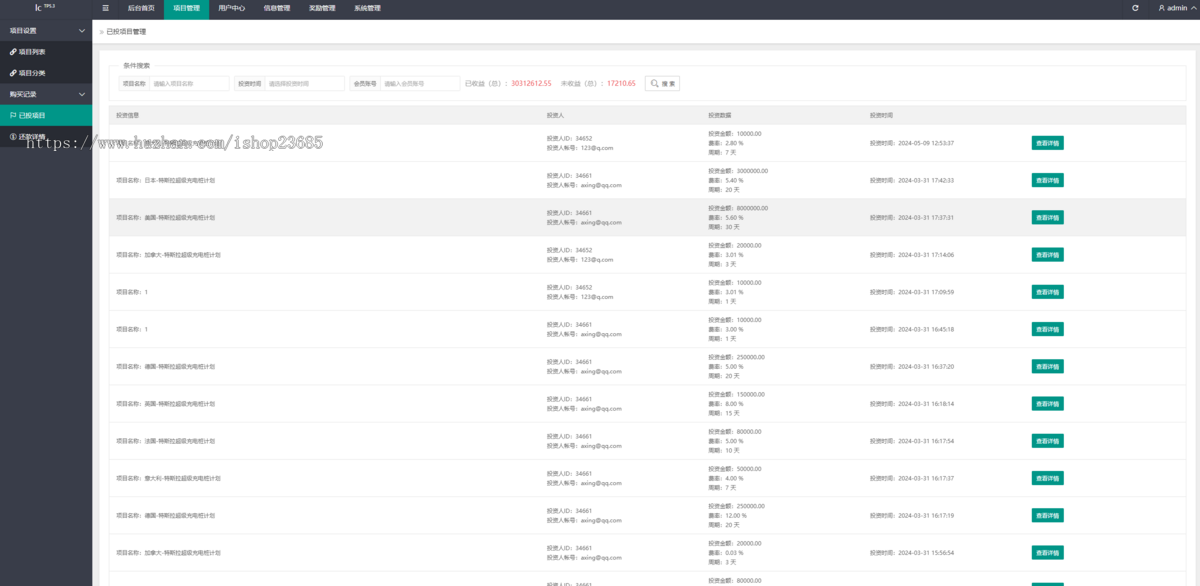View details for 2024-03-31 16:17:19 investment

pos(1047,515)
